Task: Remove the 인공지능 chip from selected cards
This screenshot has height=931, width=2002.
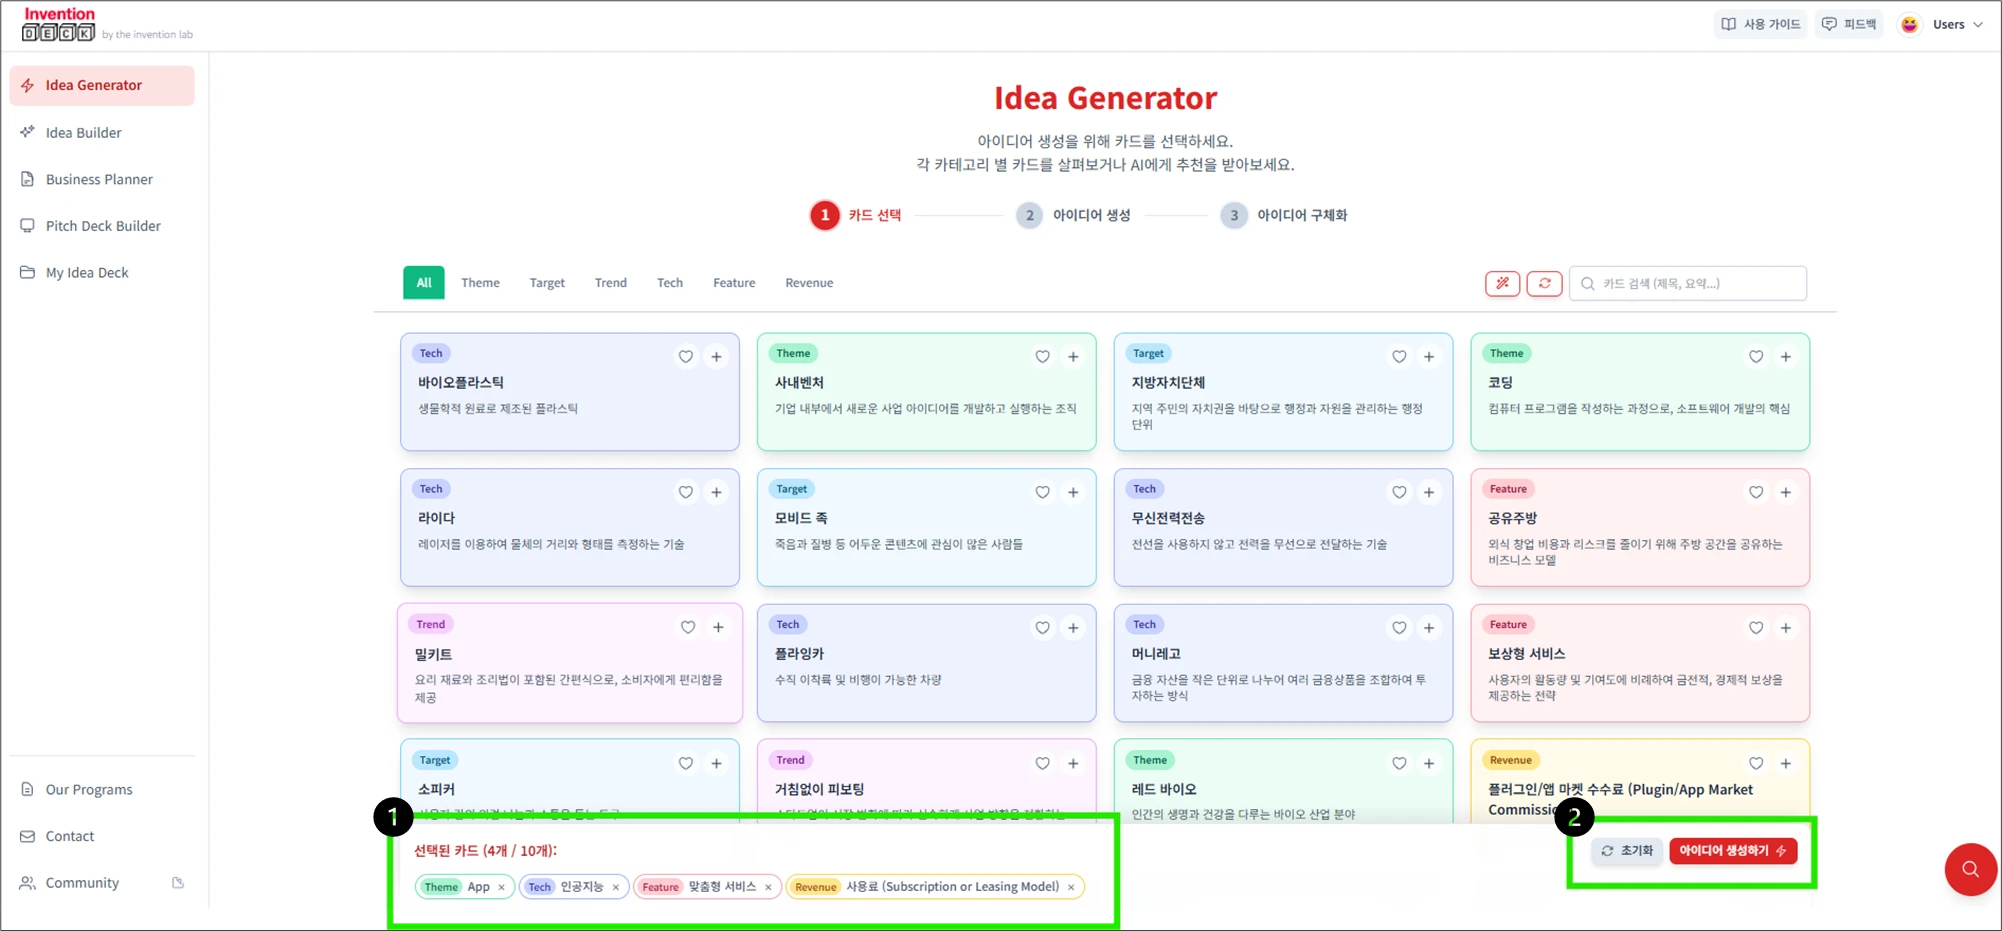Action: (x=616, y=887)
